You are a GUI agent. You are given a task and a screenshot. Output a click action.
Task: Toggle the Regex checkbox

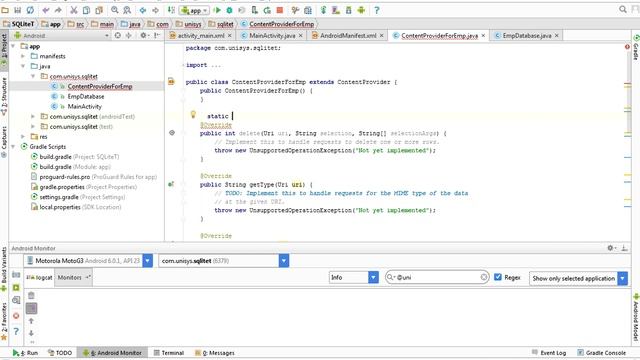click(498, 277)
